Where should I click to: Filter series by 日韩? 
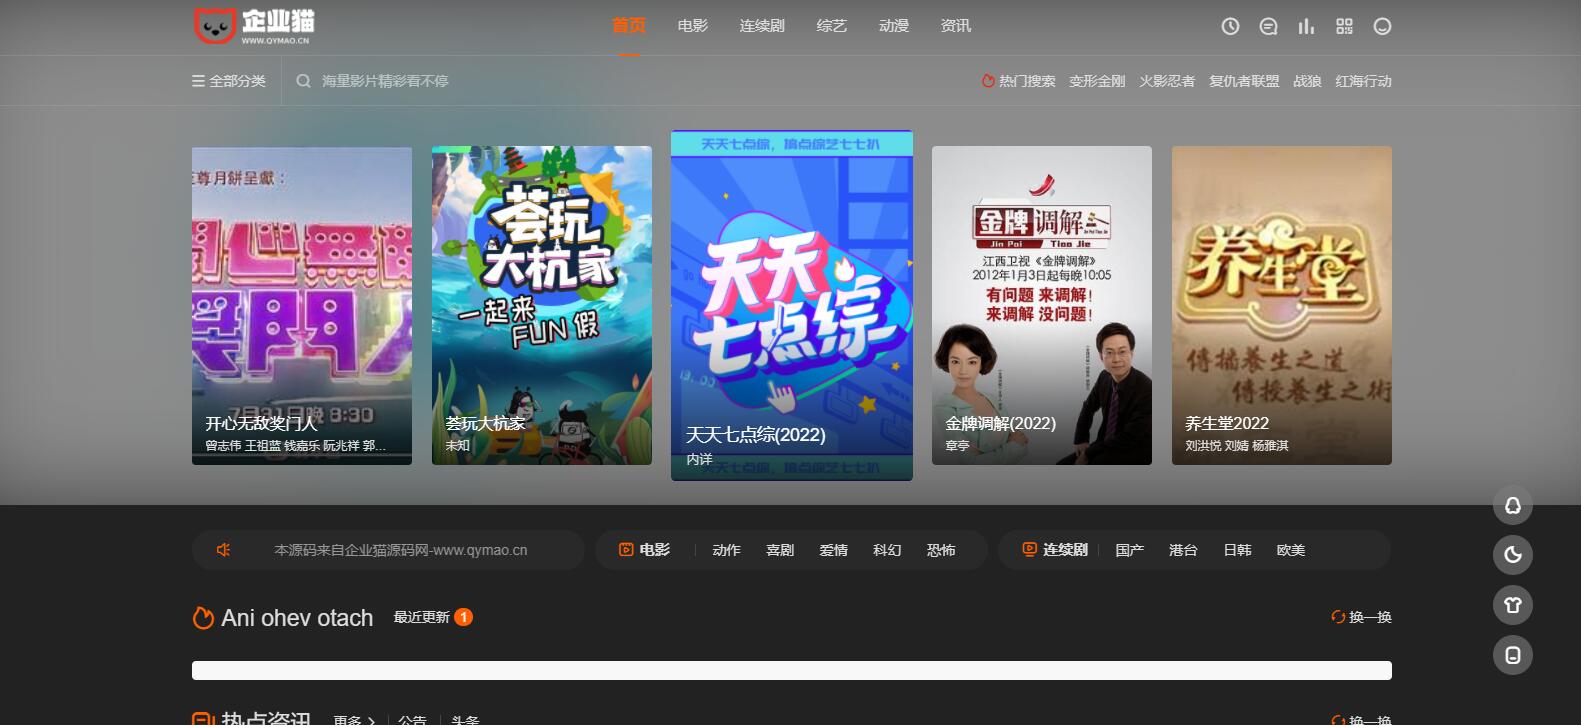pyautogui.click(x=1237, y=550)
